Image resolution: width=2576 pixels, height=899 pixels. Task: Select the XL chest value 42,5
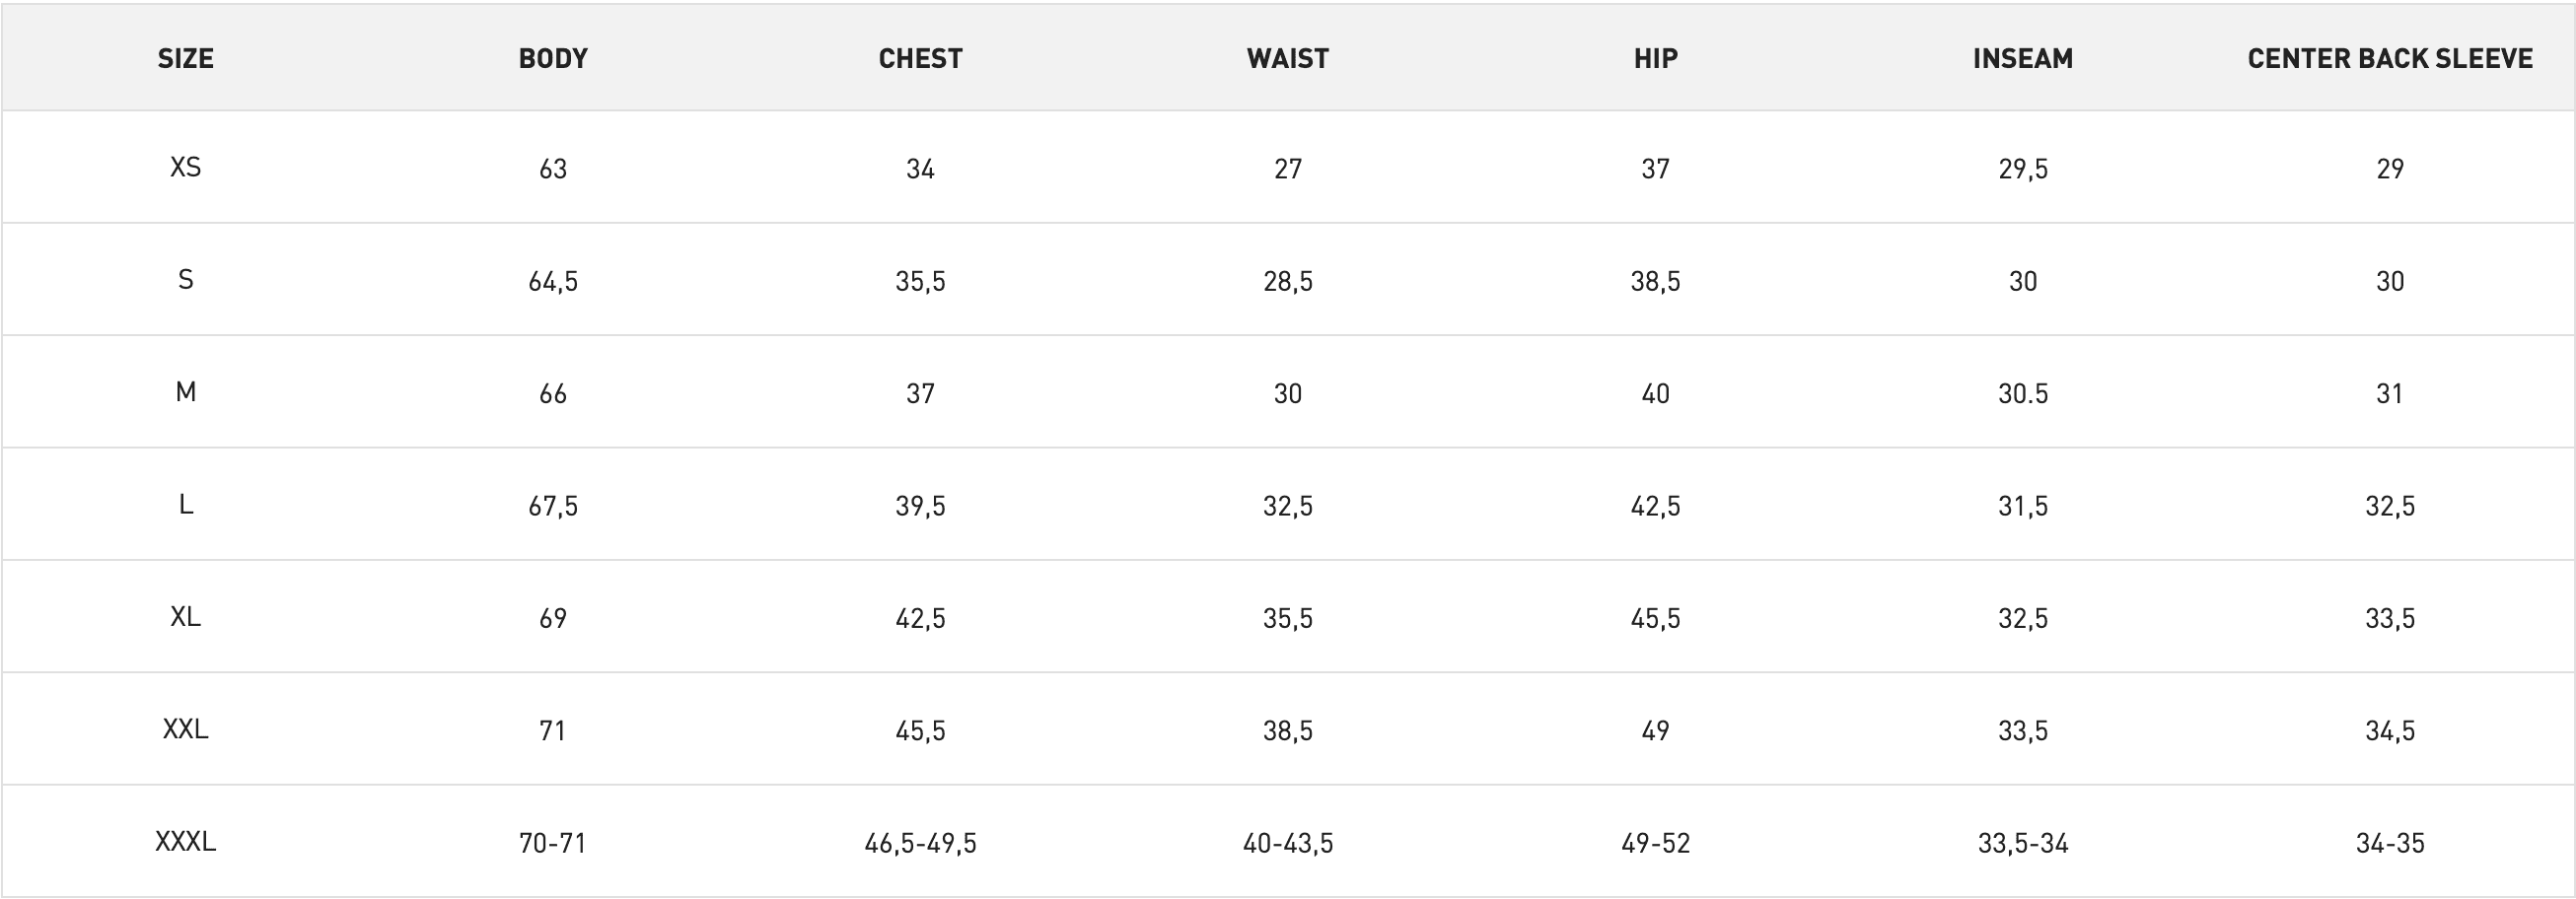[920, 618]
